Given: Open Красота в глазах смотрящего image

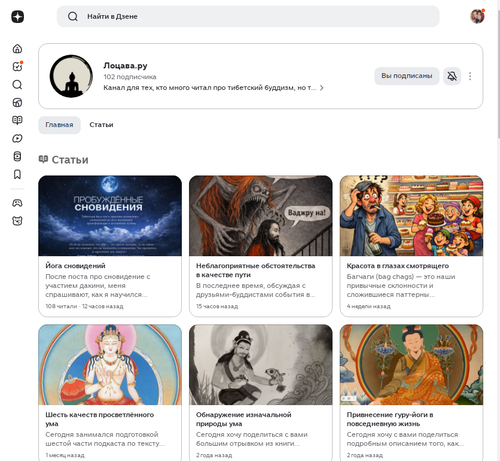Looking at the screenshot, I should coord(411,216).
